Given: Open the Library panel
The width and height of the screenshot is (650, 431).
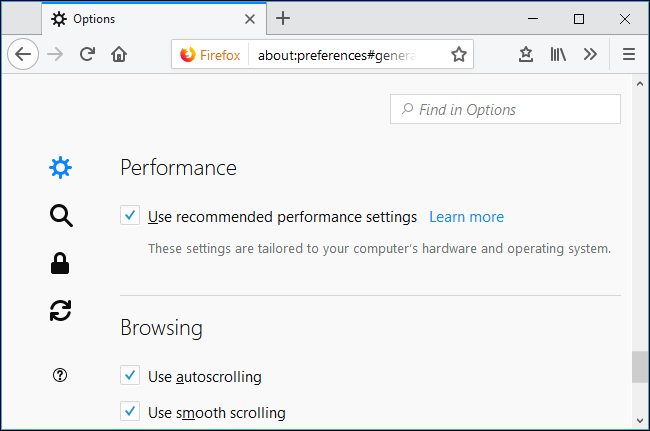Looking at the screenshot, I should click(558, 55).
